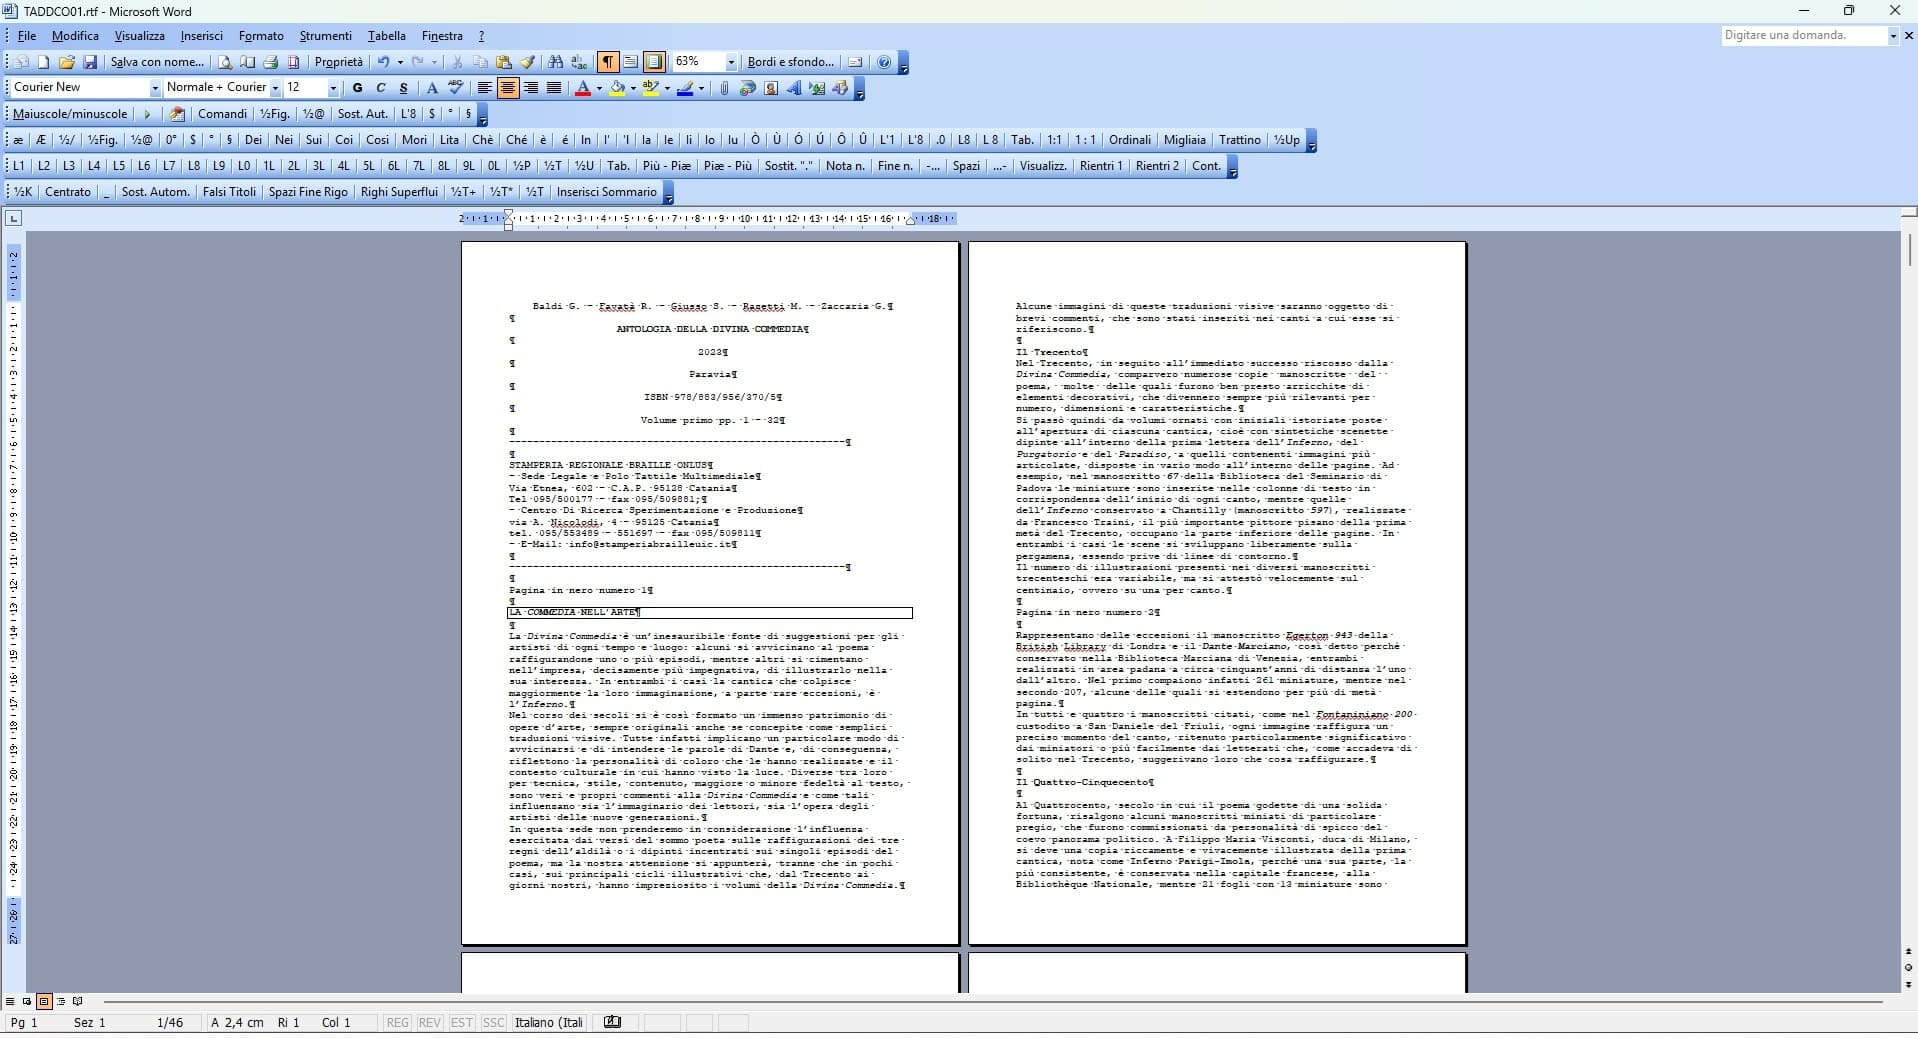The width and height of the screenshot is (1918, 1038).
Task: Click Italiano language status entry
Action: [x=549, y=1022]
